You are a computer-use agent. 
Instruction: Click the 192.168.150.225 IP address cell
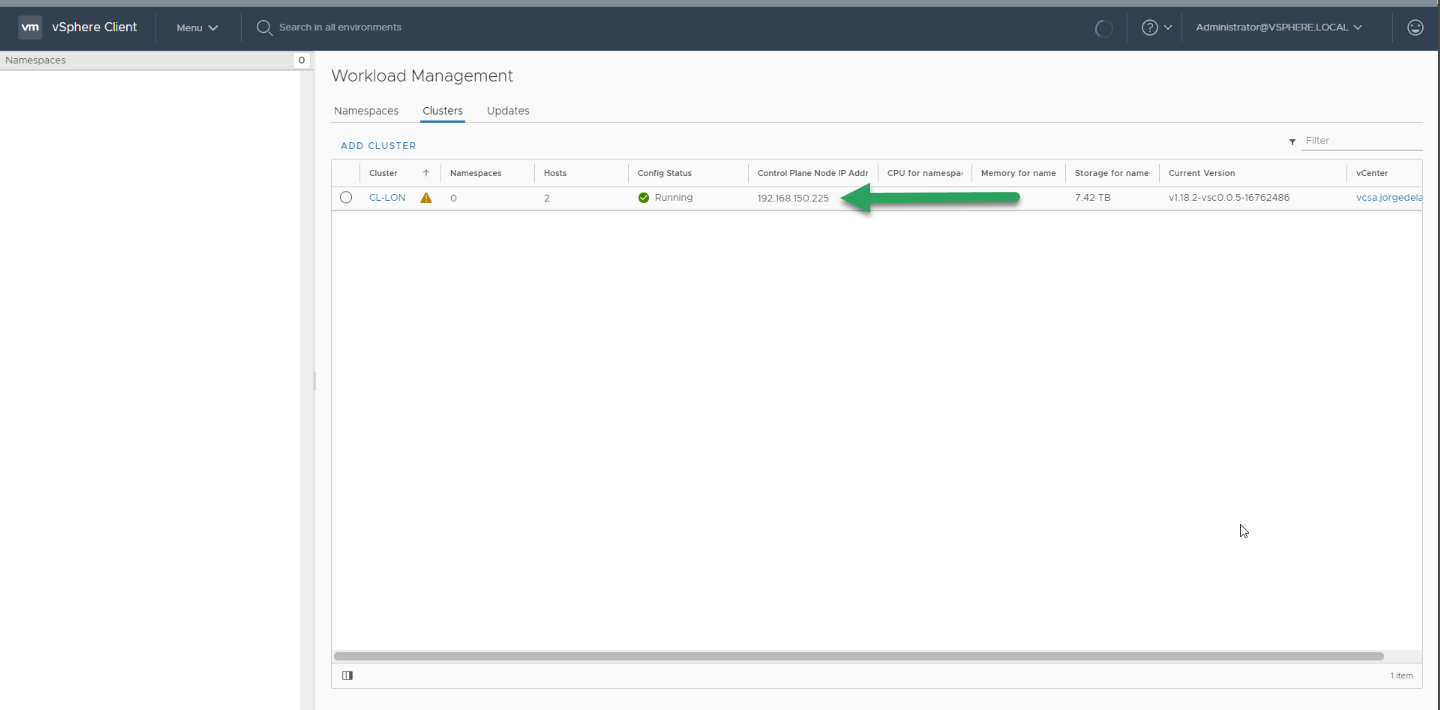[x=793, y=198]
